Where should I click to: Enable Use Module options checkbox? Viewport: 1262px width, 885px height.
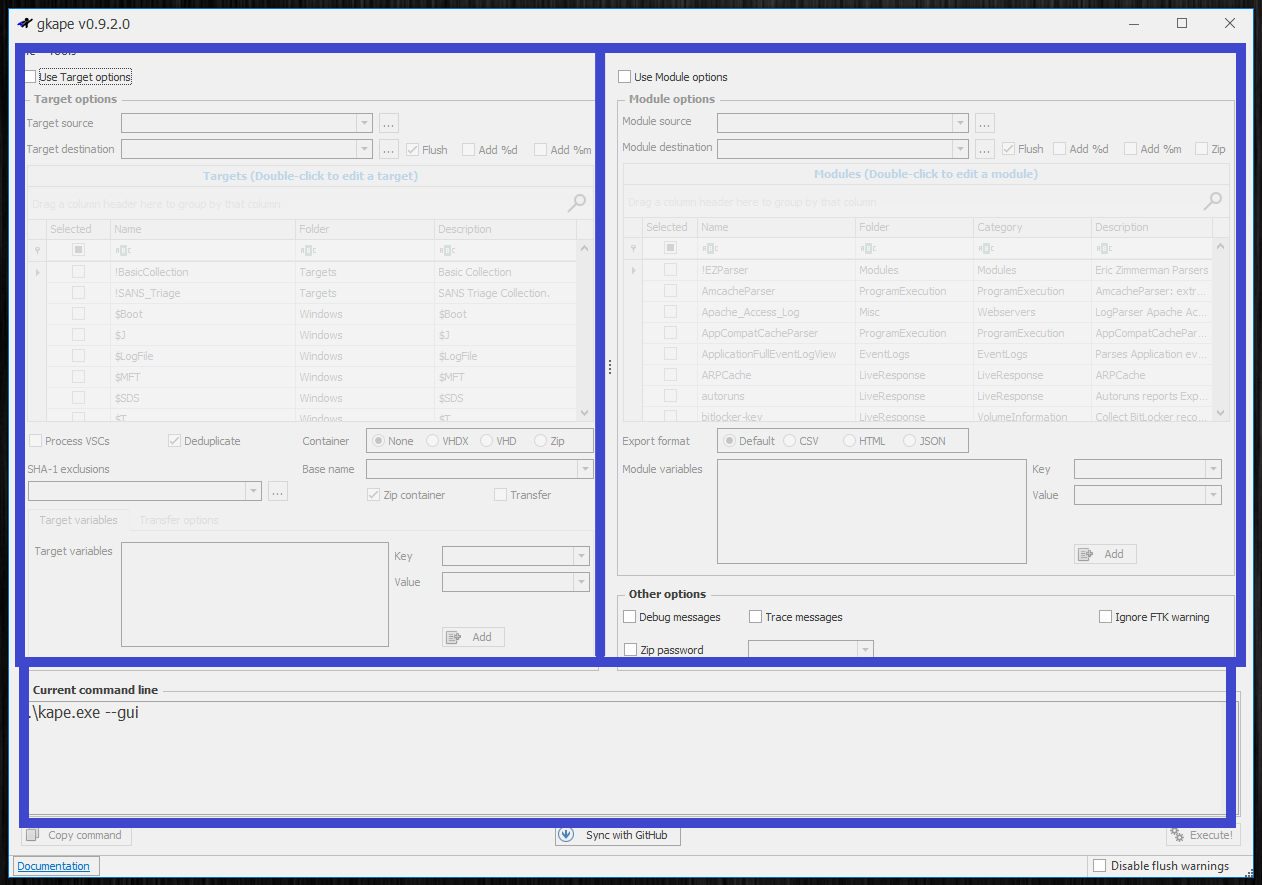coord(624,77)
